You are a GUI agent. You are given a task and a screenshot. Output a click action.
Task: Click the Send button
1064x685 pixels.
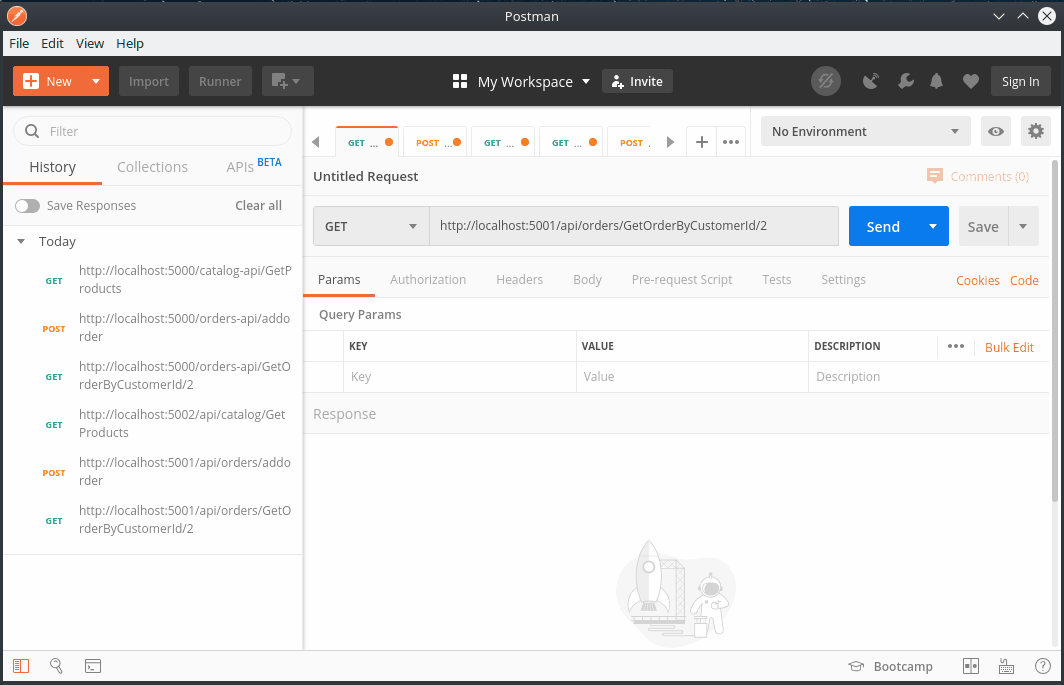(x=883, y=226)
